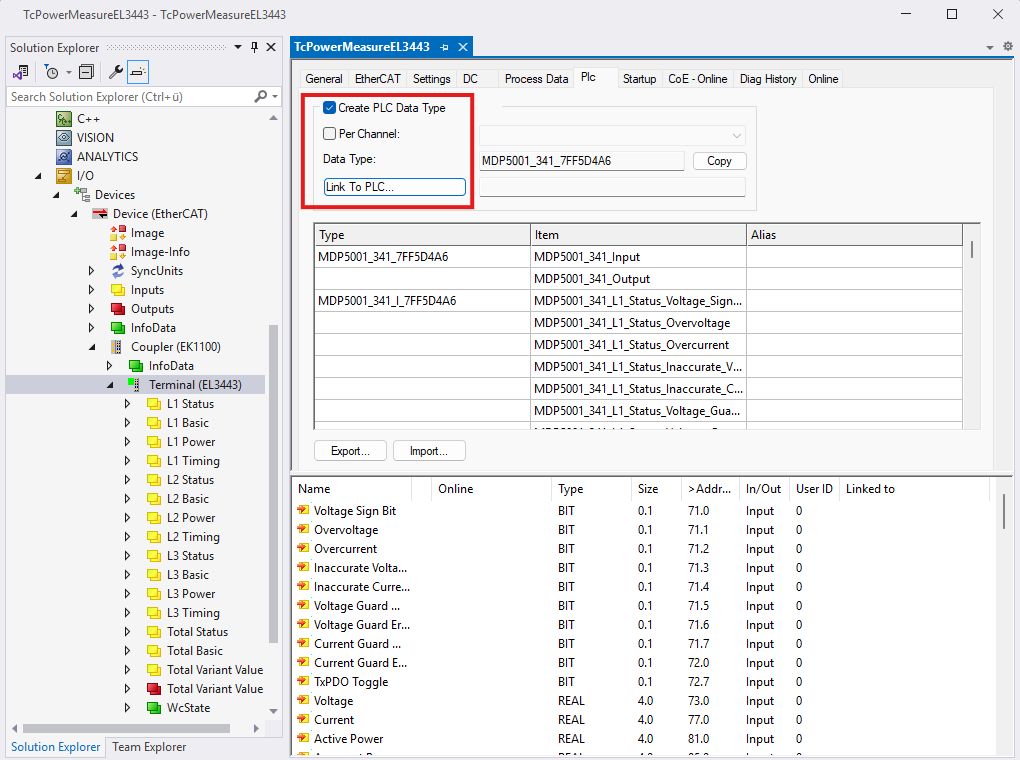1020x760 pixels.
Task: Switch to the Process Data tab
Action: point(536,79)
